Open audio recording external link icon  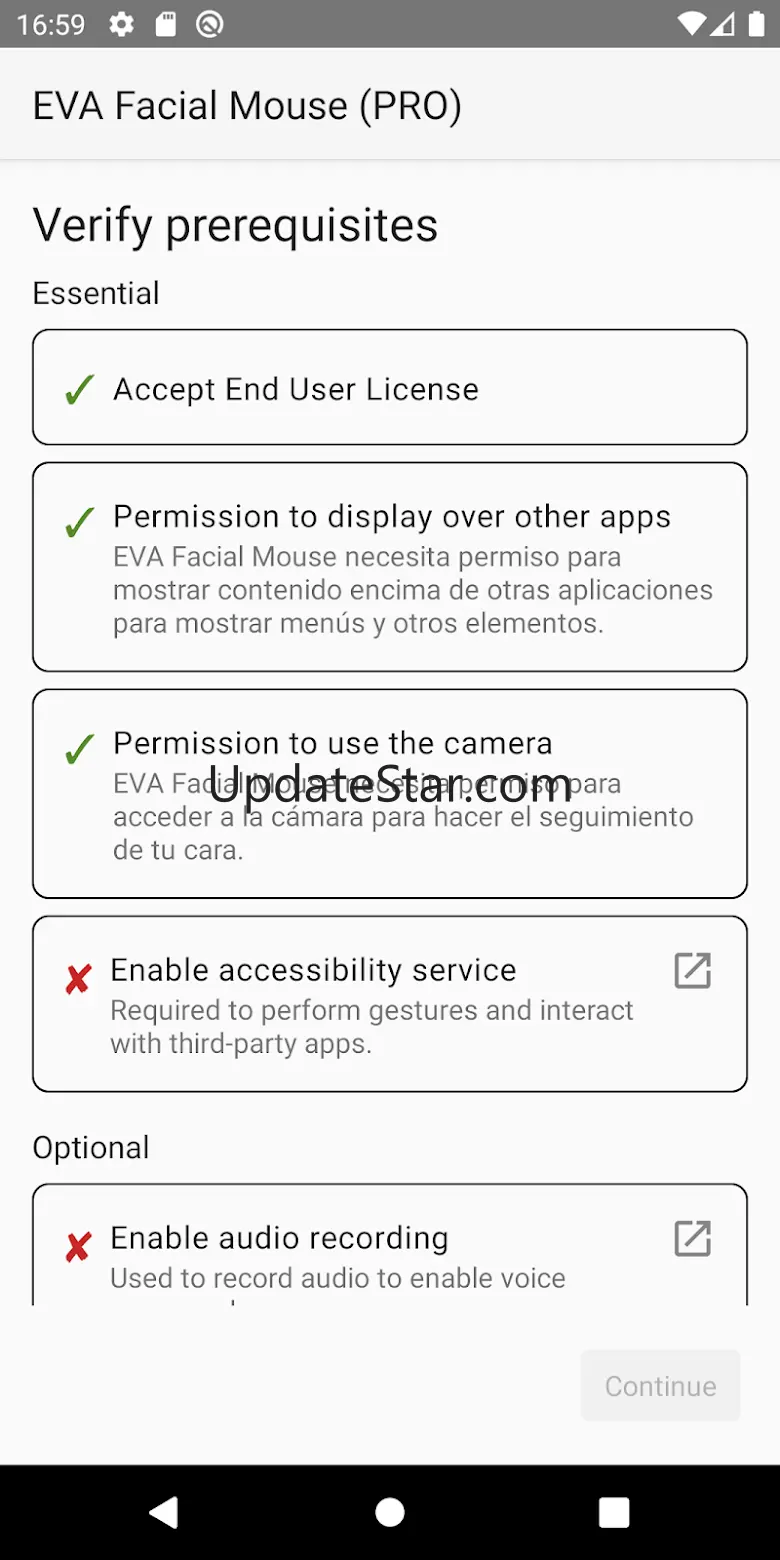tap(692, 1238)
